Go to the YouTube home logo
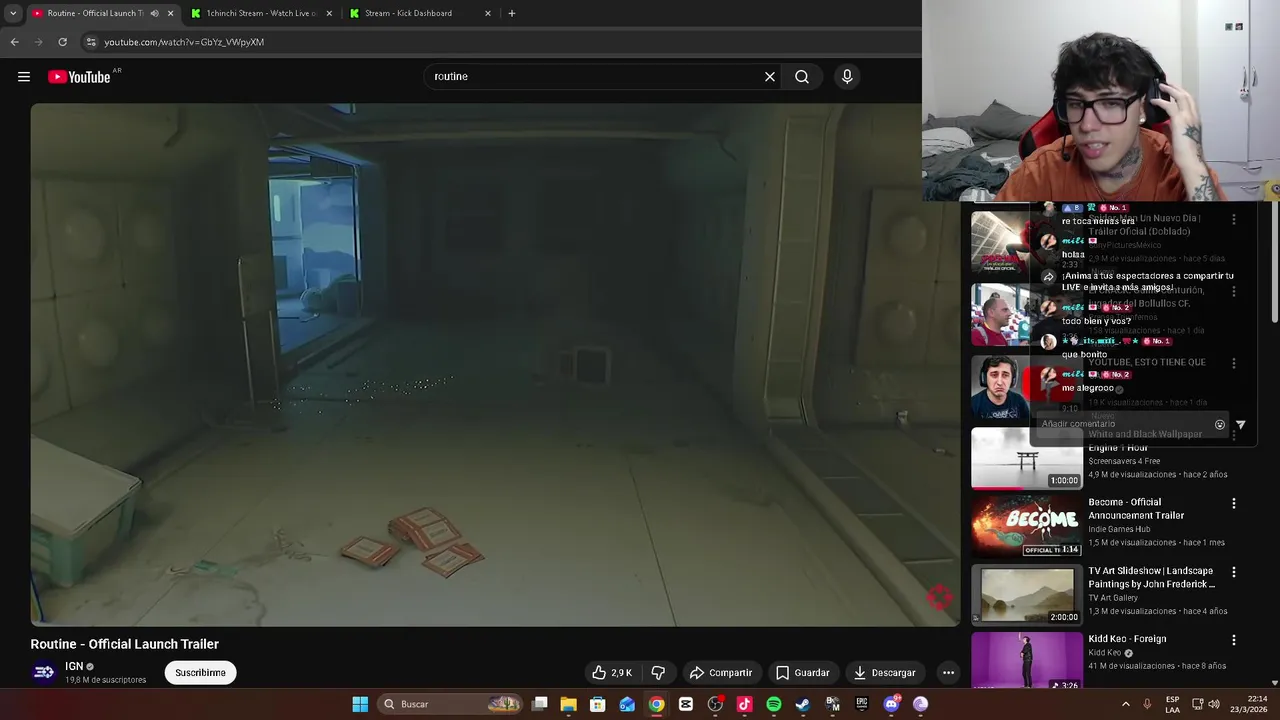 click(x=79, y=77)
